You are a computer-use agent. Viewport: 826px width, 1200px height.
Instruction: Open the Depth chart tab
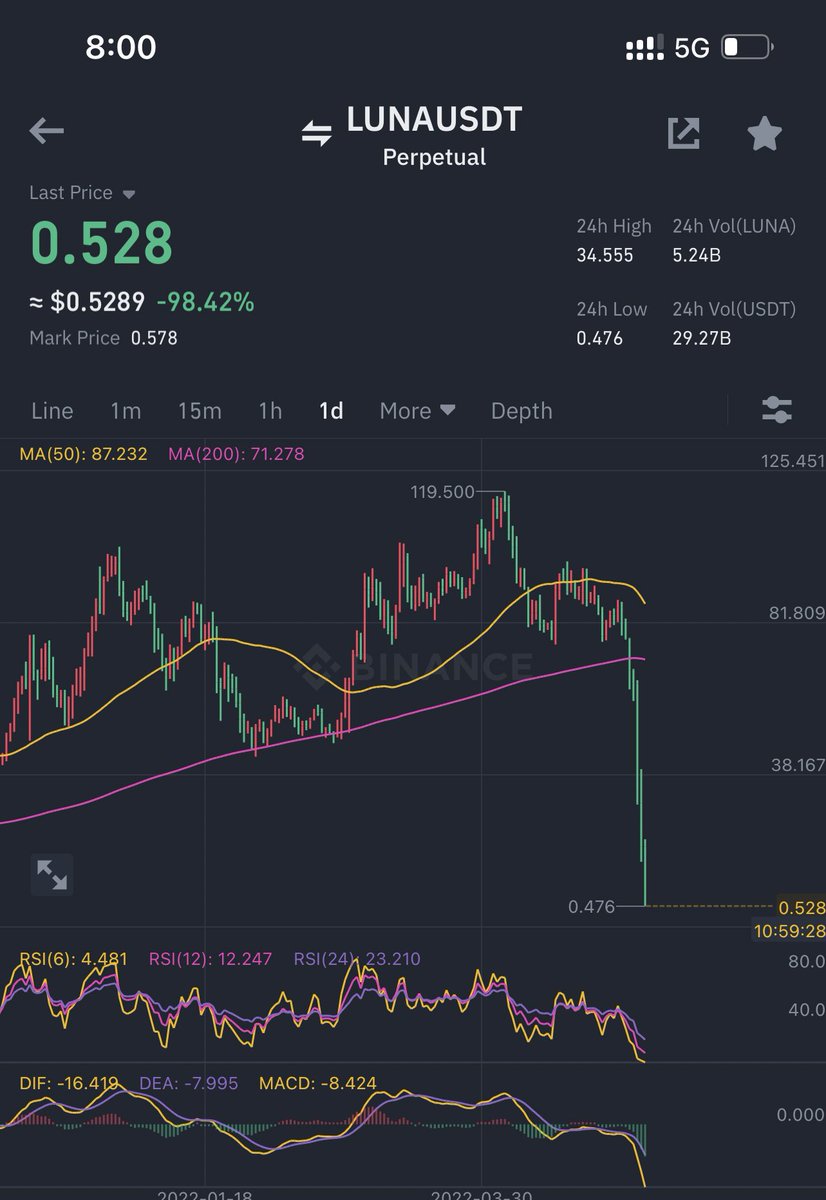click(521, 411)
